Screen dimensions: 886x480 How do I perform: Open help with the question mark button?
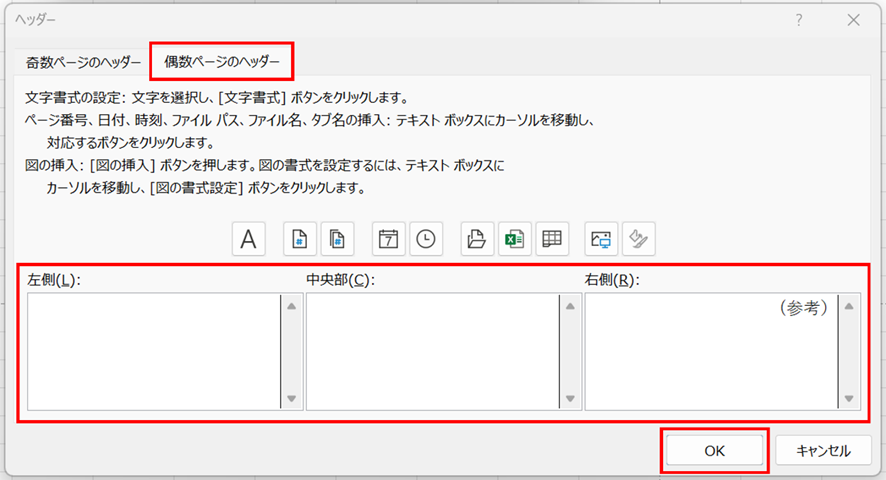click(x=799, y=19)
